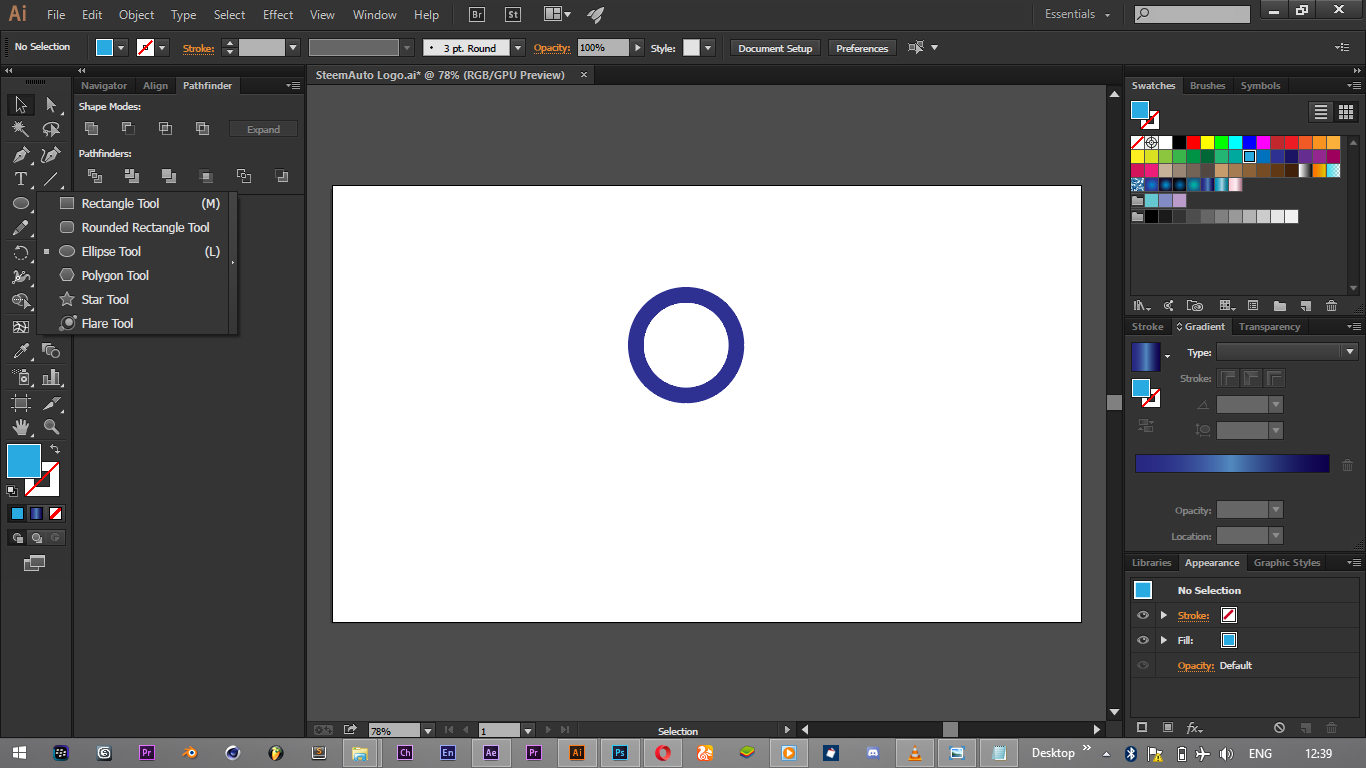Select the Direct Selection tool

click(51, 105)
